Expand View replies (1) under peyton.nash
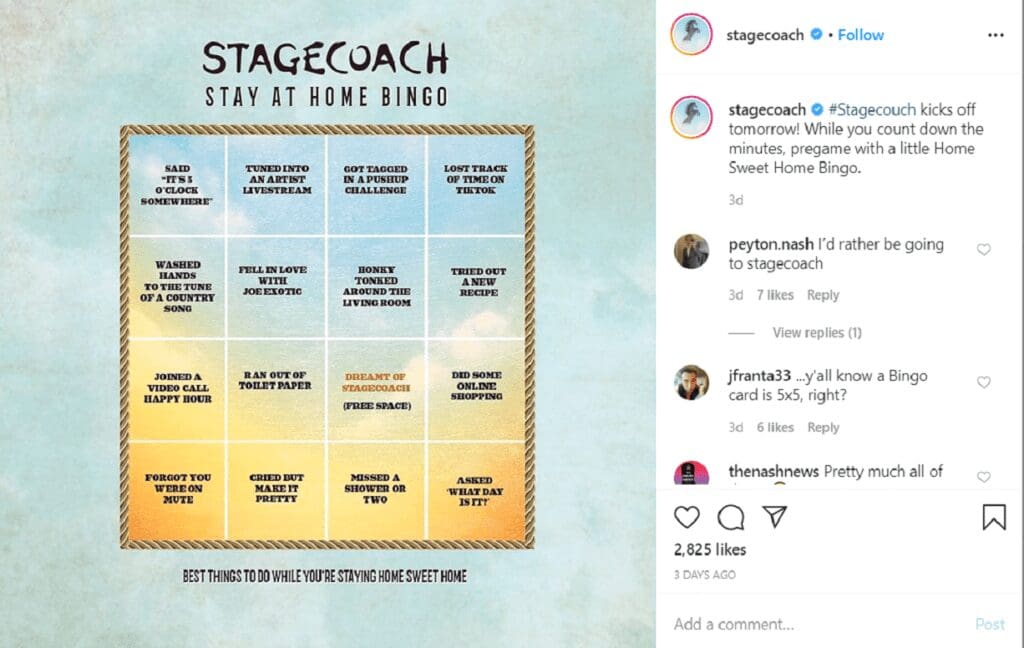 (817, 332)
